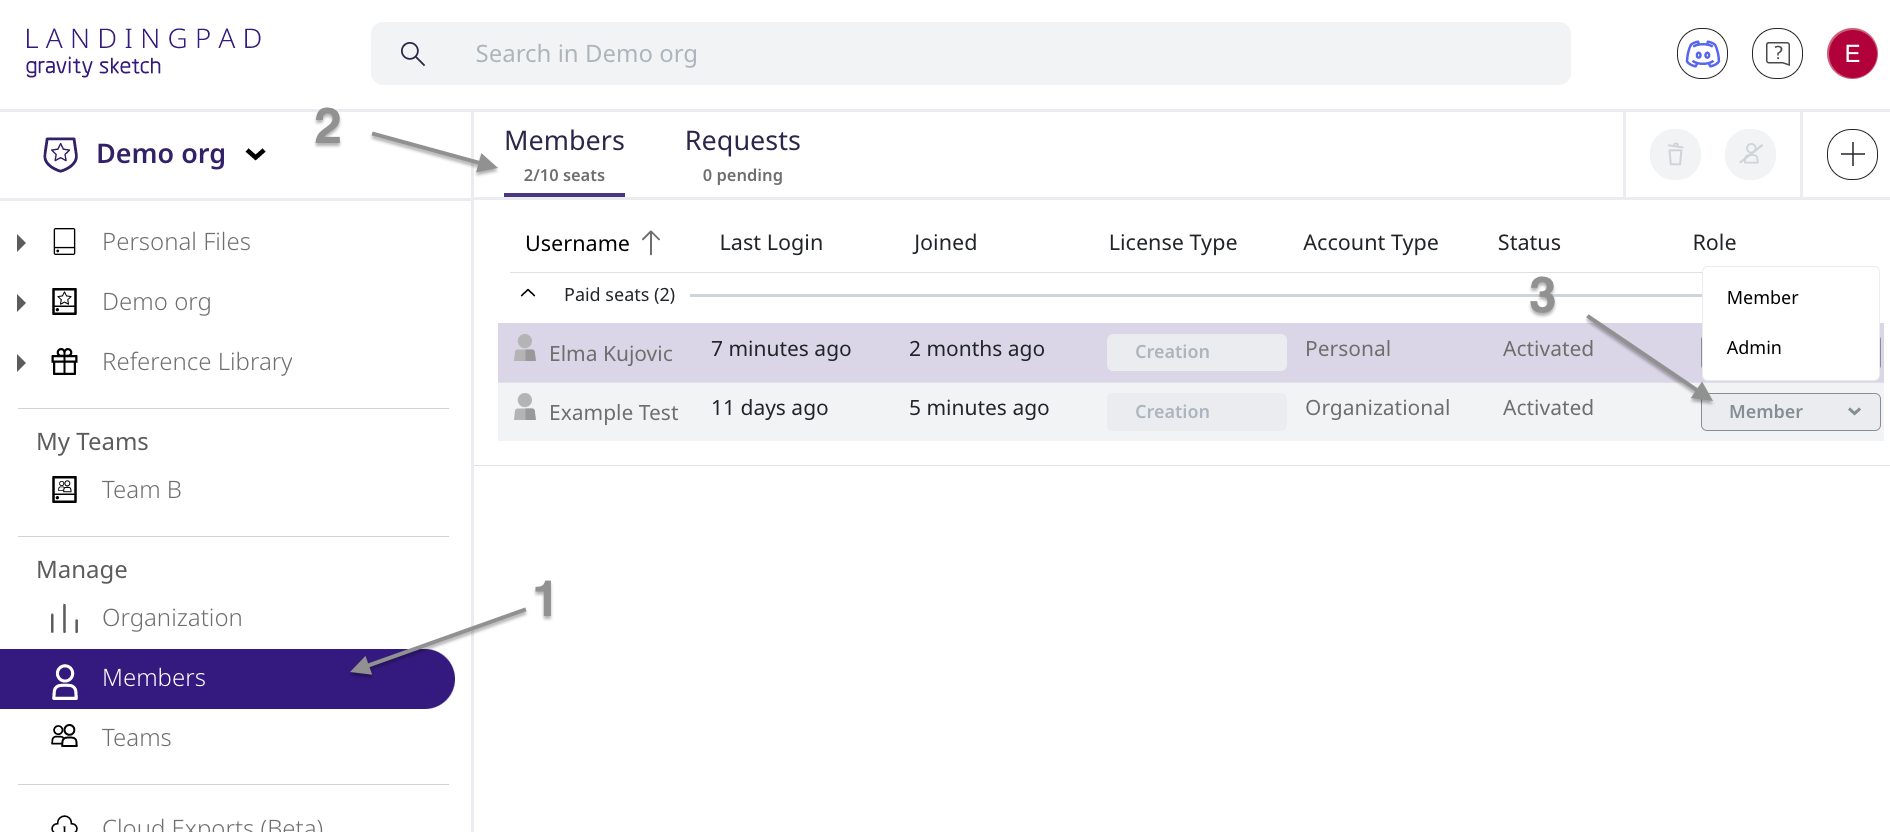Open Cloud Exports (Beta)
Viewport: 1890px width, 832px height.
tap(212, 823)
